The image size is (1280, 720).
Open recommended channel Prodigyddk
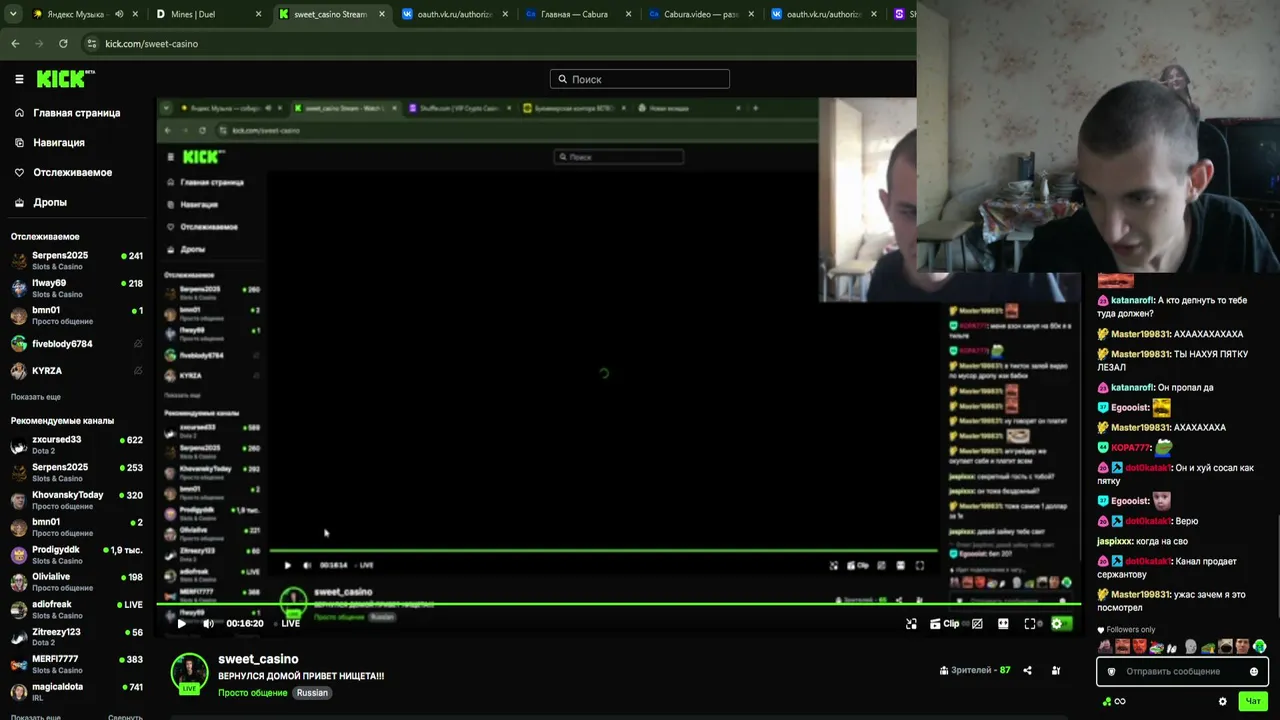(76, 555)
